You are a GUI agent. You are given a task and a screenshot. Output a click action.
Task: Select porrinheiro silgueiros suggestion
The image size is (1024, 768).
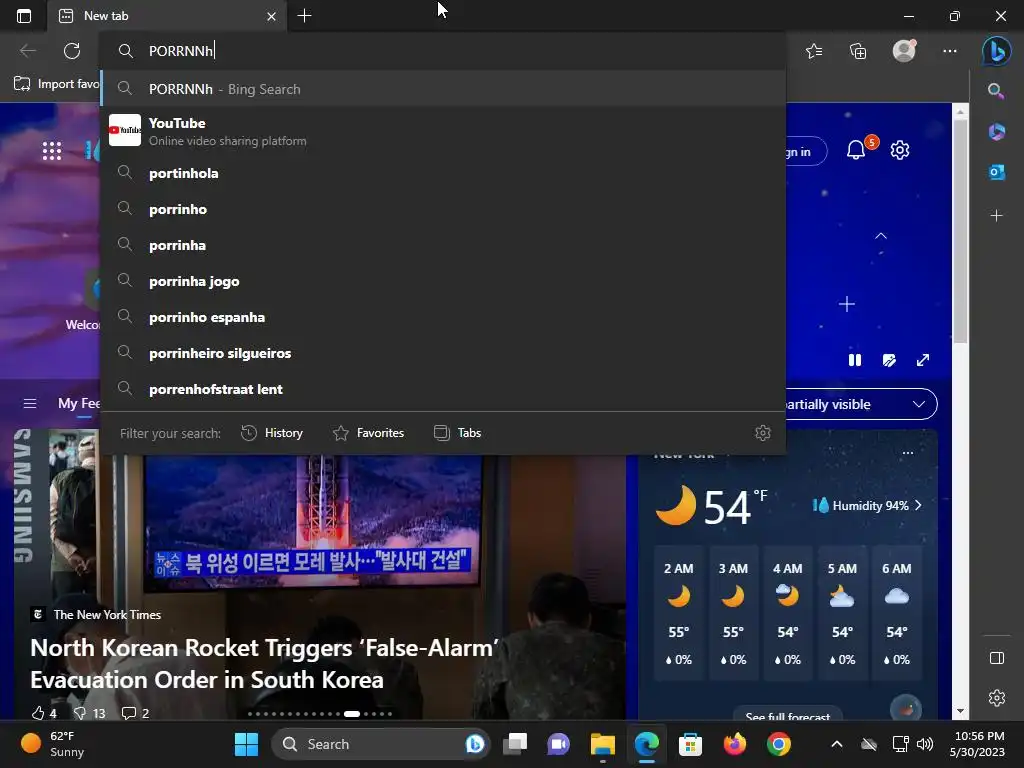(x=443, y=353)
